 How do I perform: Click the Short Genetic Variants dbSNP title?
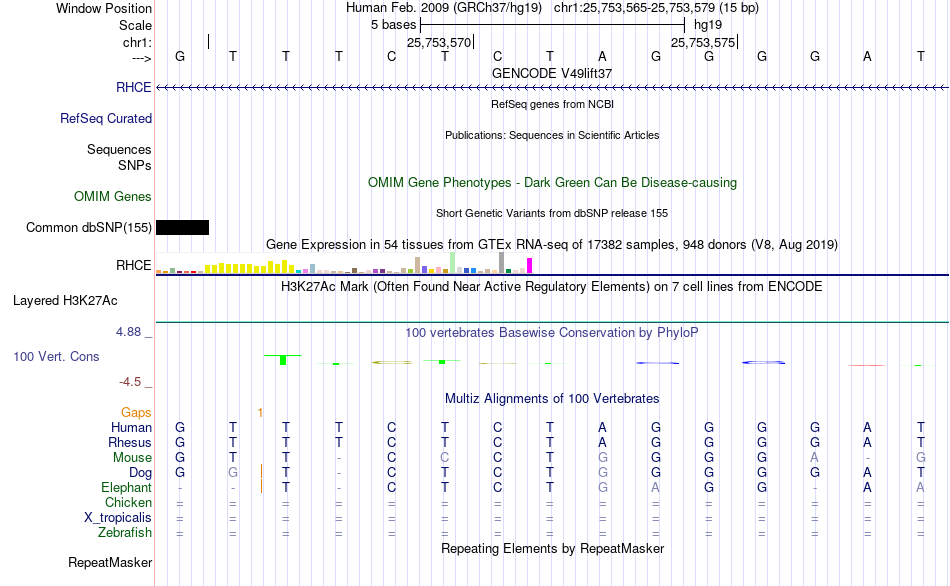pos(552,213)
